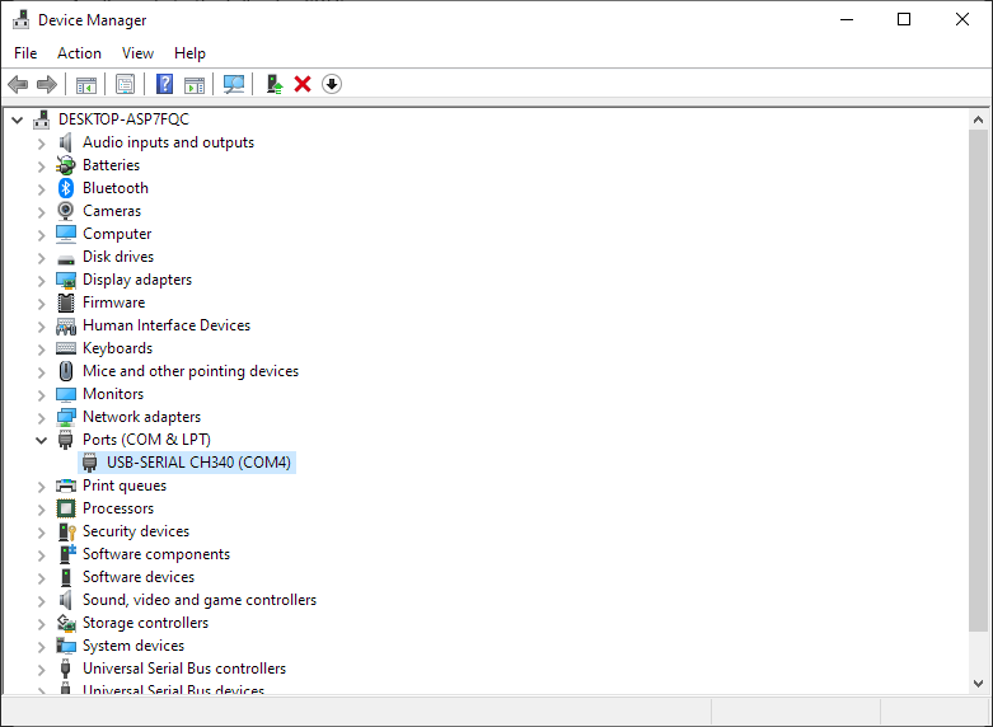The image size is (993, 727).
Task: Select Universal Serial Bus controllers label
Action: 184,668
